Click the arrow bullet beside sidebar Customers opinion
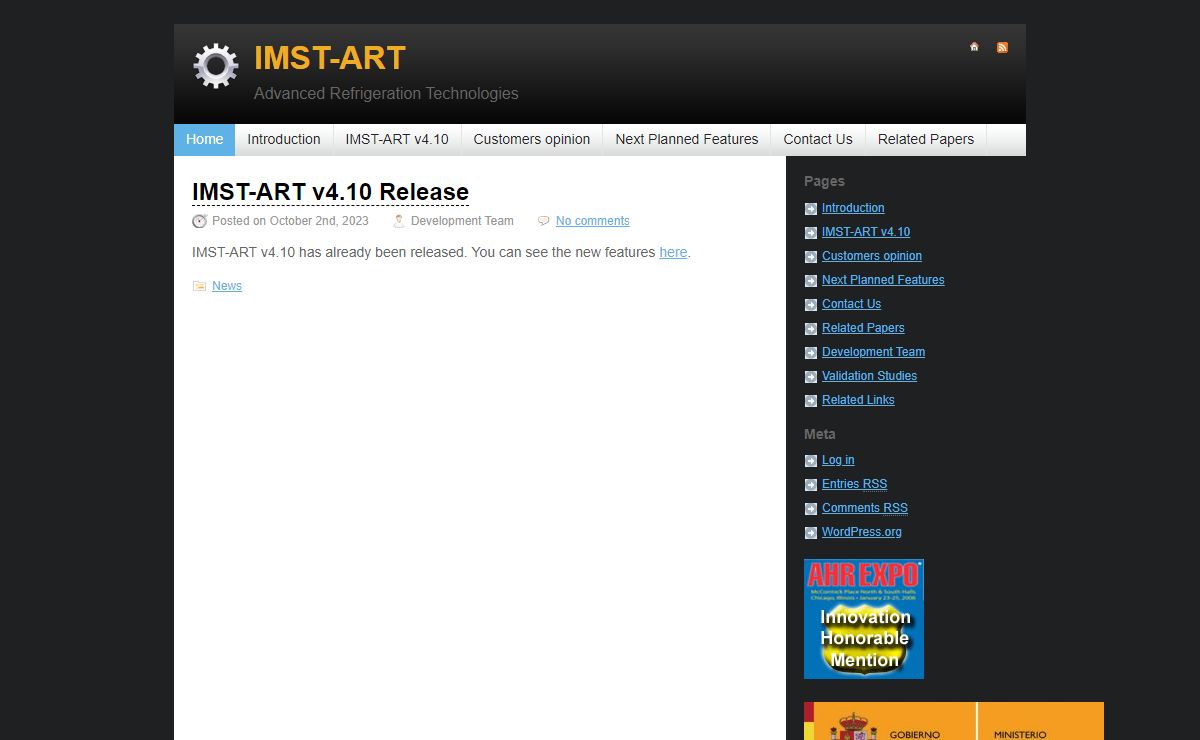 811,257
